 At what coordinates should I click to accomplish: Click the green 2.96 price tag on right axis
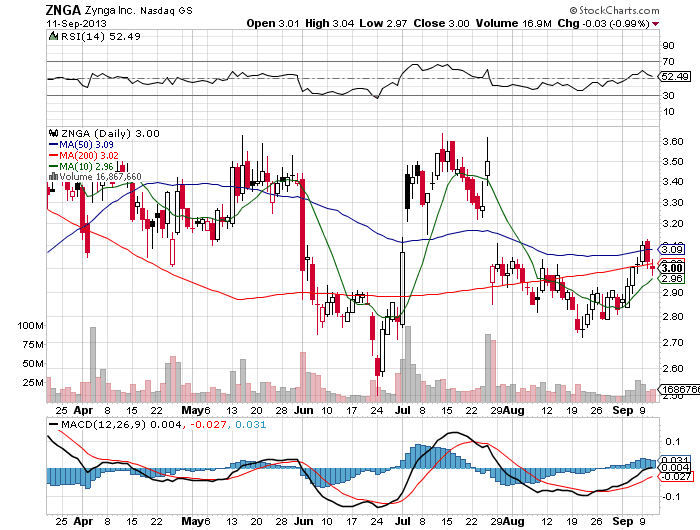(671, 279)
